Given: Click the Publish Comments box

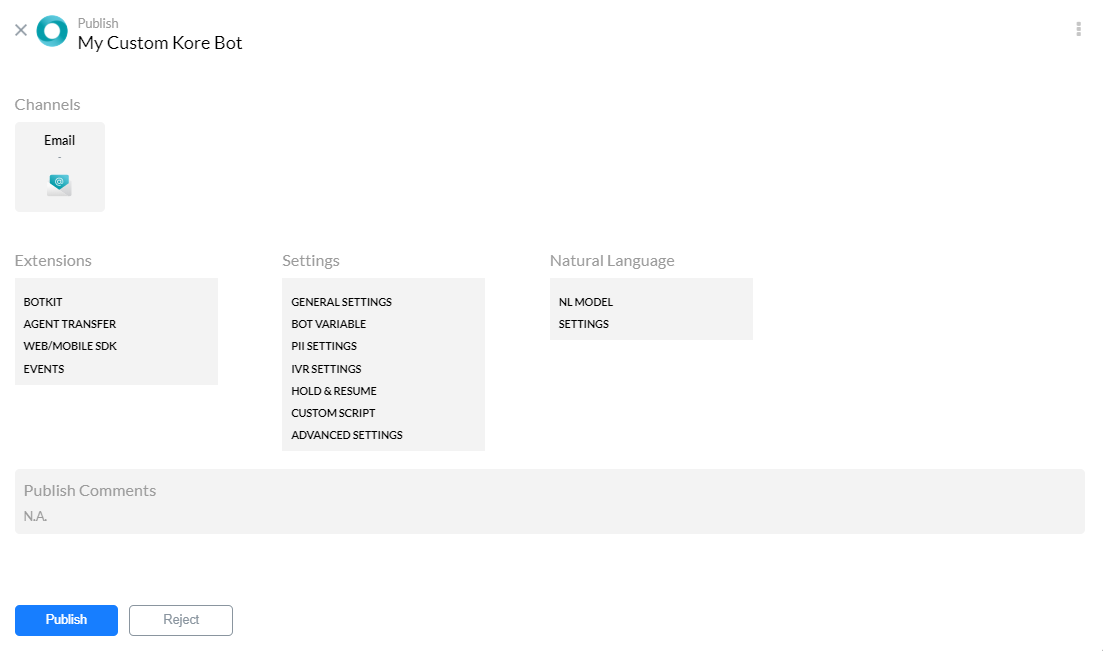Looking at the screenshot, I should [549, 501].
